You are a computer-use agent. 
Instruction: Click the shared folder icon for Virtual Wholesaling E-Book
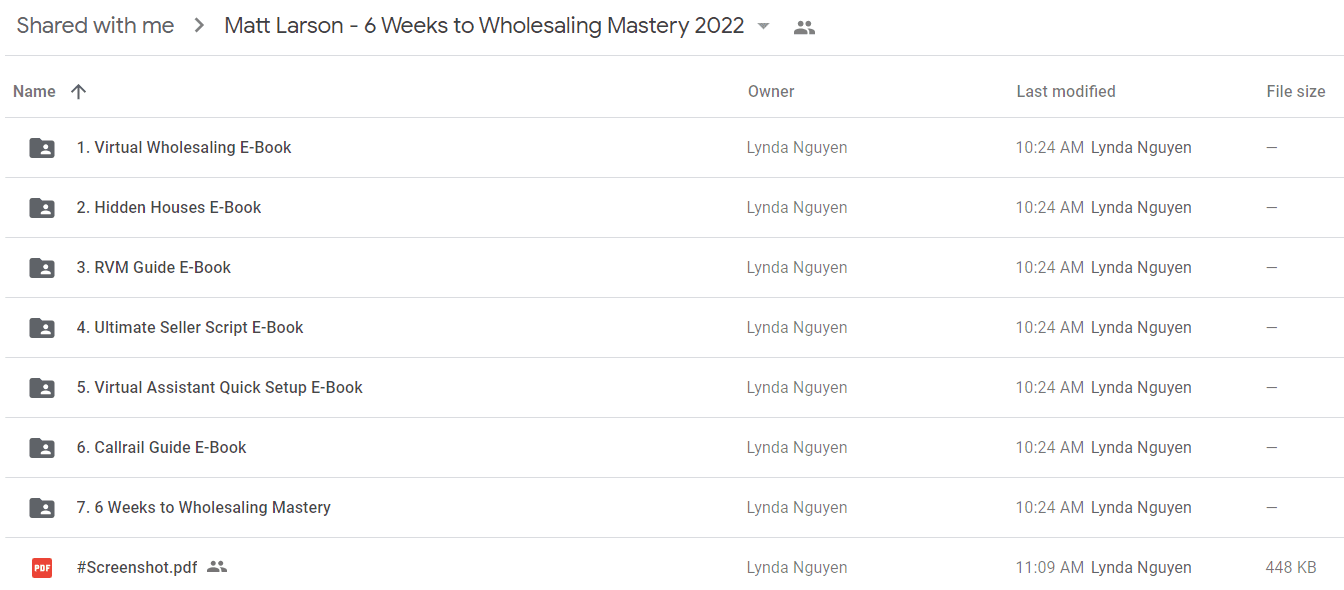(x=42, y=148)
